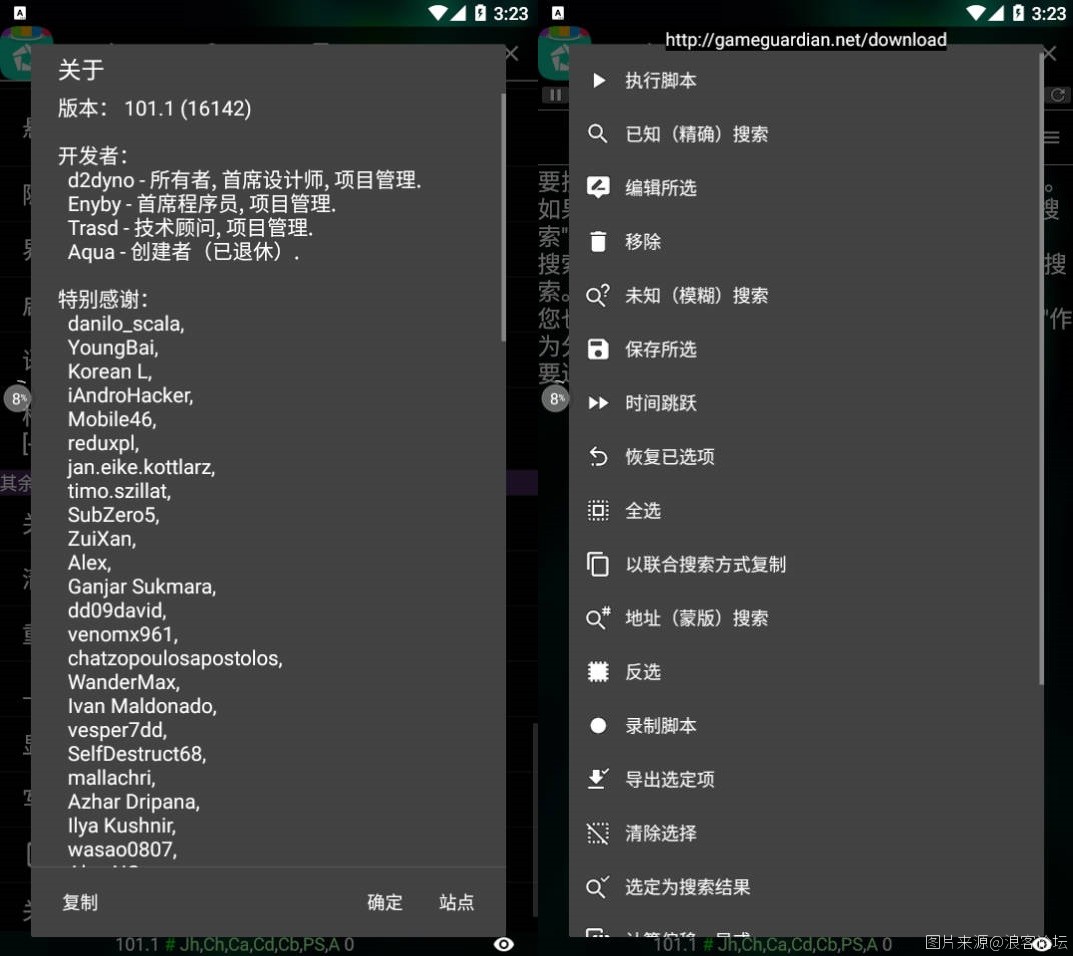The height and width of the screenshot is (956, 1073).
Task: Choose 导出选定项 from the menu
Action: pyautogui.click(x=805, y=779)
